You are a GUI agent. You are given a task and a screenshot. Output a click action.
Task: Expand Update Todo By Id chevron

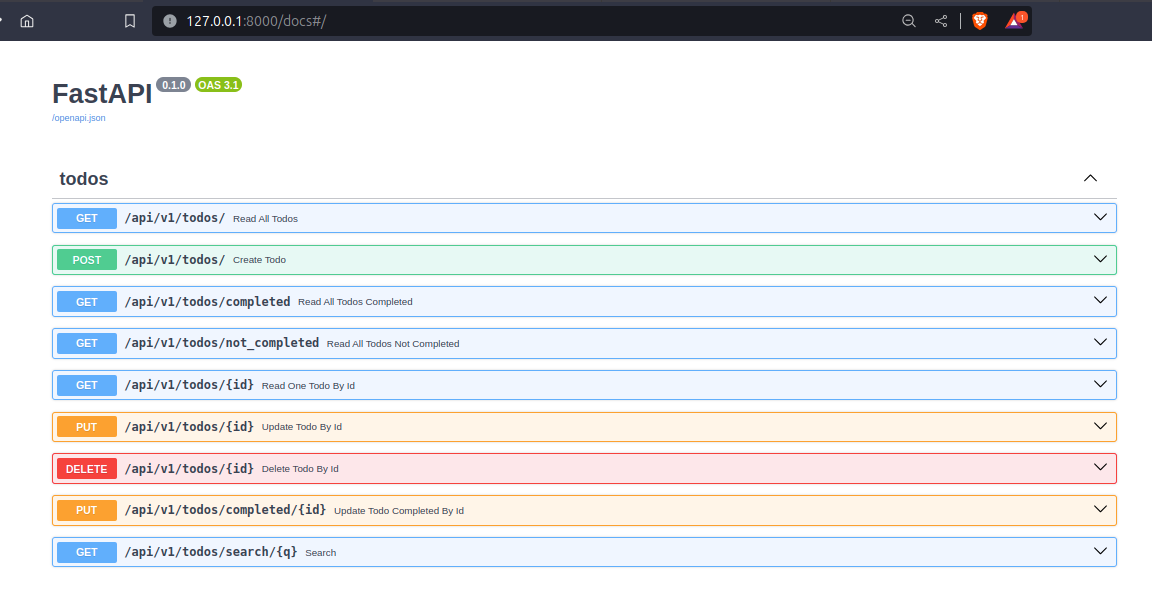1100,426
